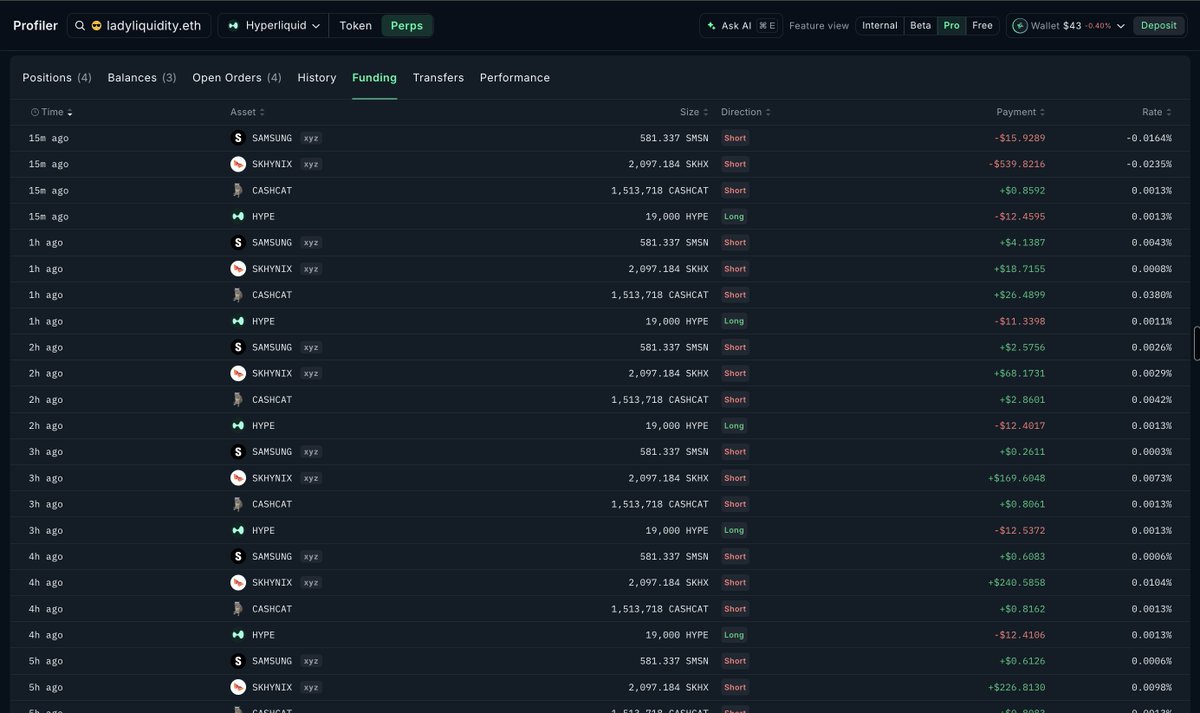Open the Balances (3) tab
The width and height of the screenshot is (1200, 713).
142,78
